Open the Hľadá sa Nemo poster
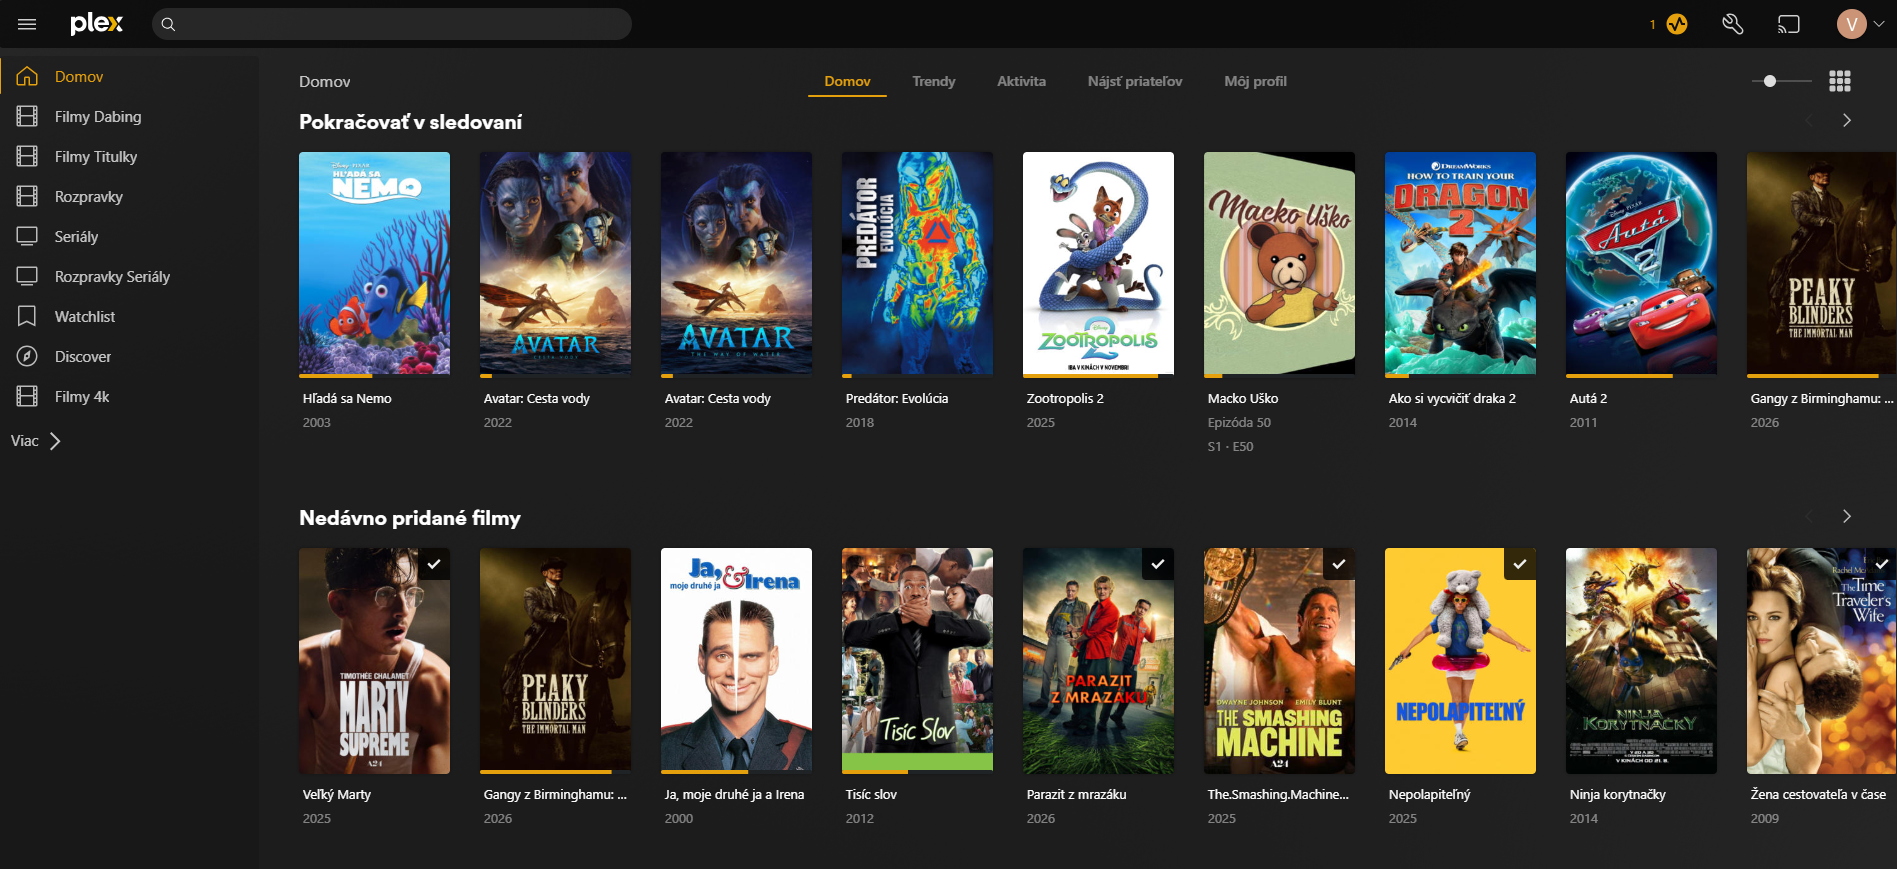The width and height of the screenshot is (1897, 869). coord(374,263)
